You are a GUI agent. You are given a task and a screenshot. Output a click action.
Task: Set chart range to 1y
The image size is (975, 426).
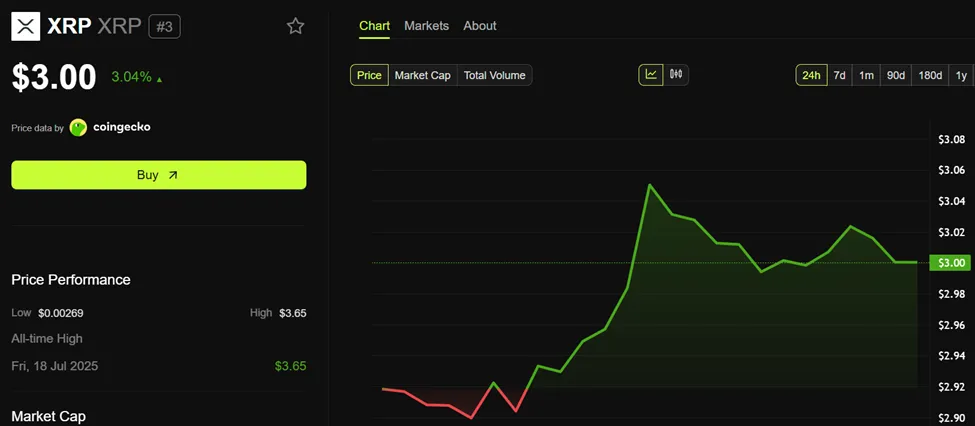(x=961, y=75)
